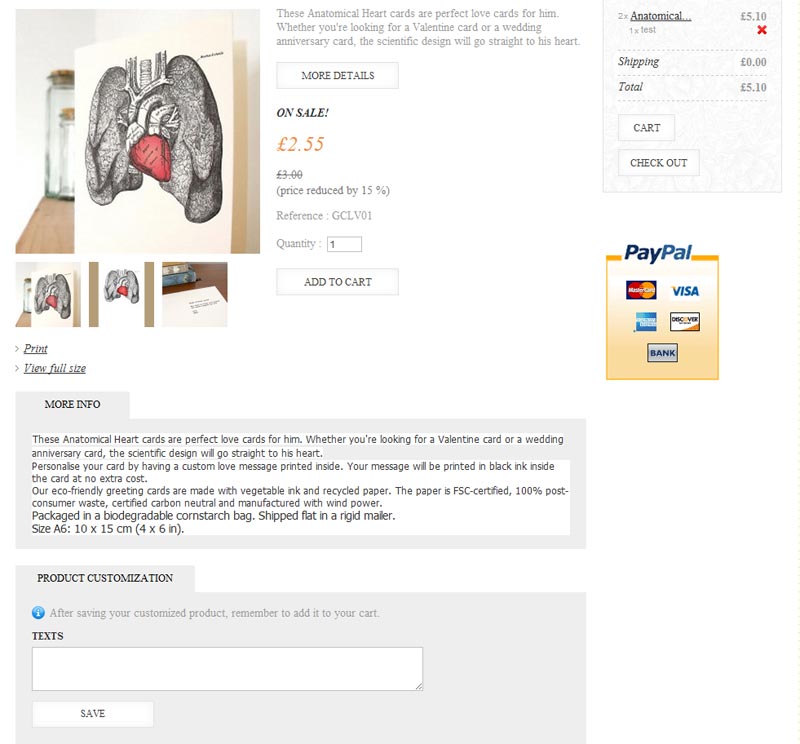Viewport: 800px width, 744px height.
Task: Click the Print link
Action: pyautogui.click(x=36, y=349)
